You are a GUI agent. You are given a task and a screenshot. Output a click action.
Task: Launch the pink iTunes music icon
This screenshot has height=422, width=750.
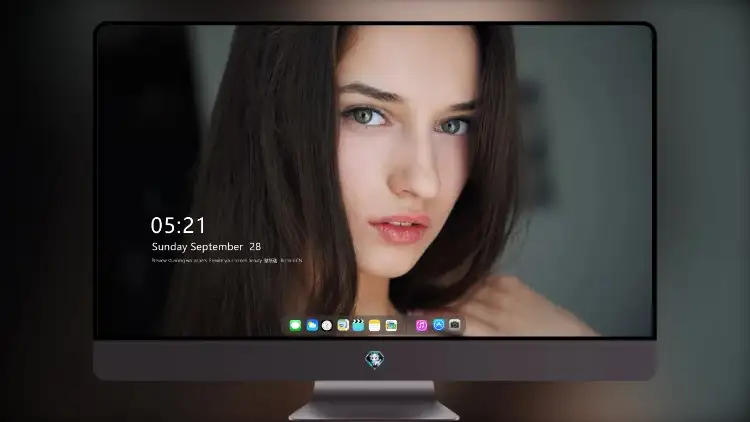pos(421,325)
